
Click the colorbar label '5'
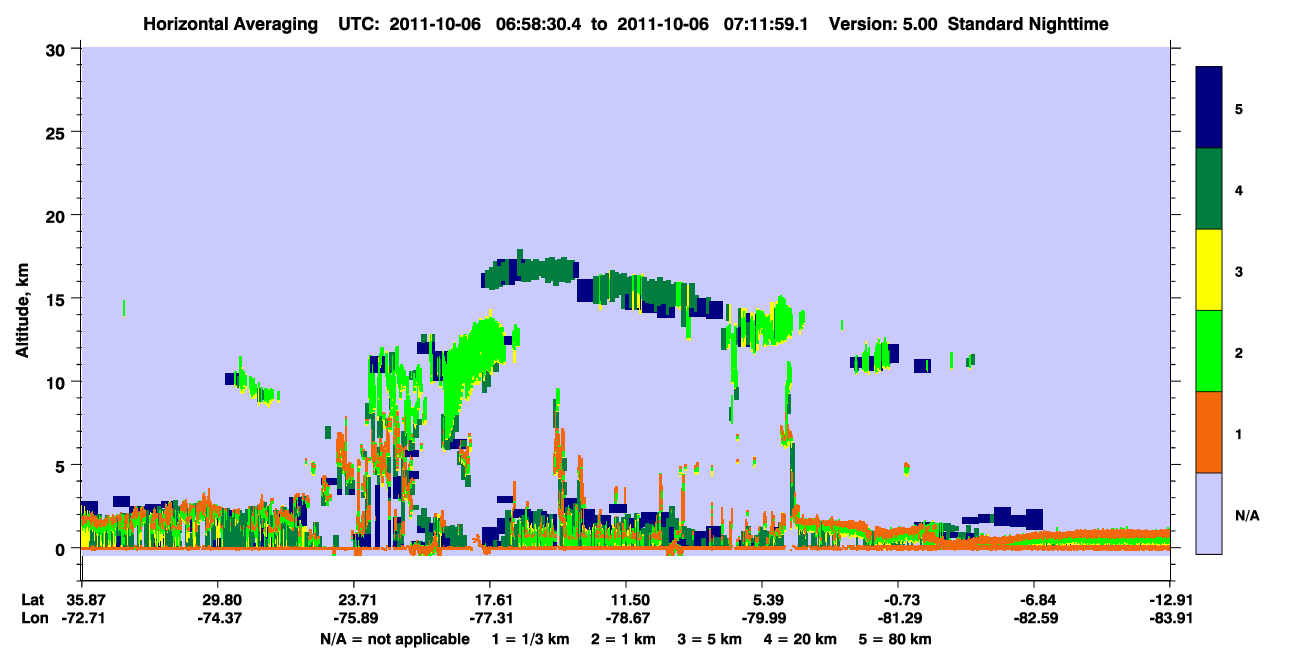coord(1239,108)
